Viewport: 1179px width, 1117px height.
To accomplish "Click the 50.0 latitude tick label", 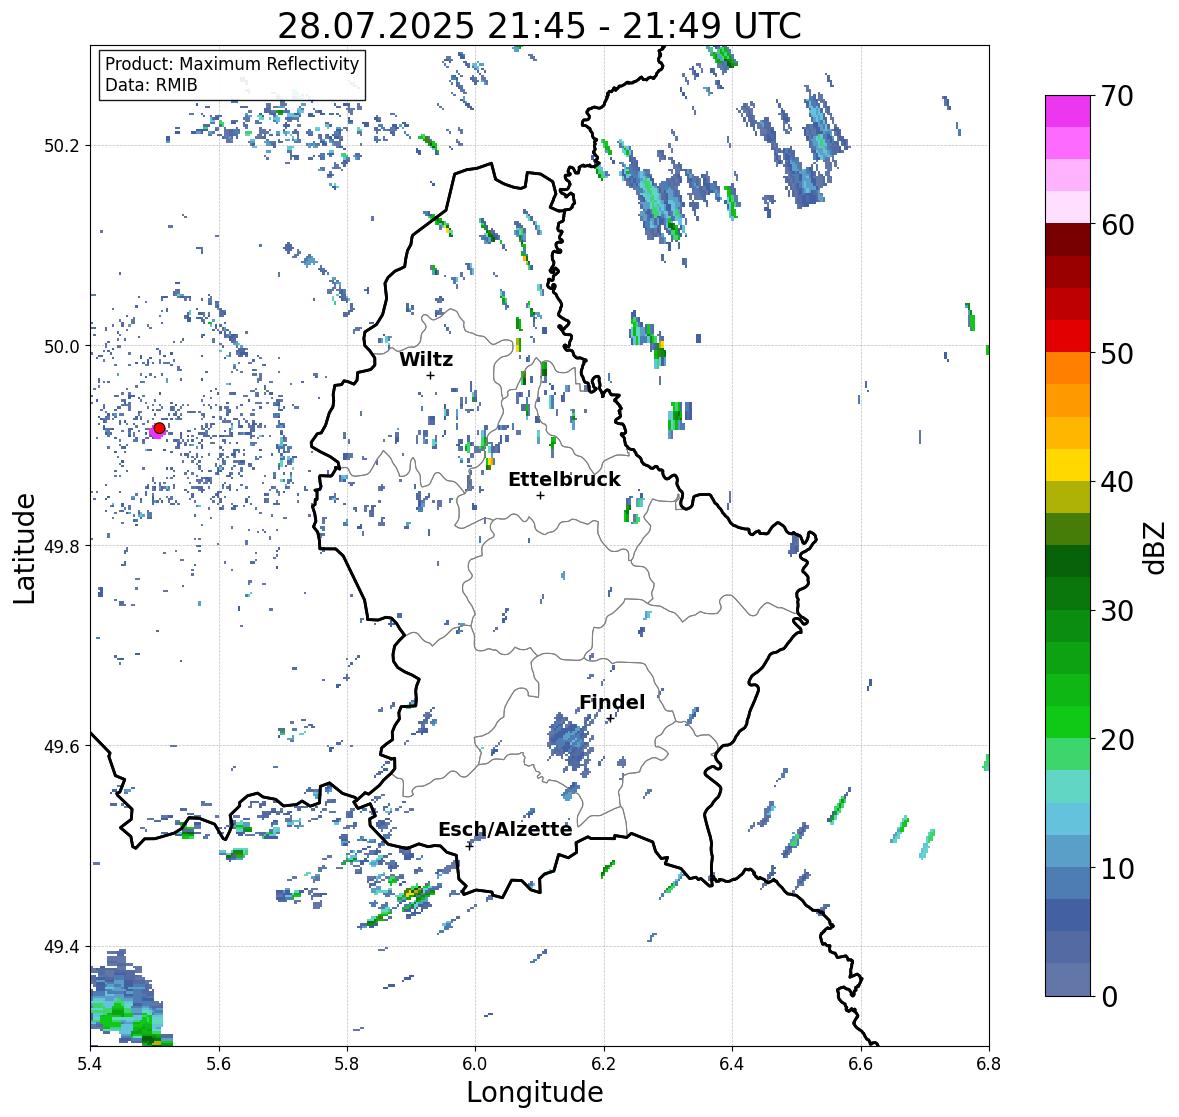I will tap(62, 347).
